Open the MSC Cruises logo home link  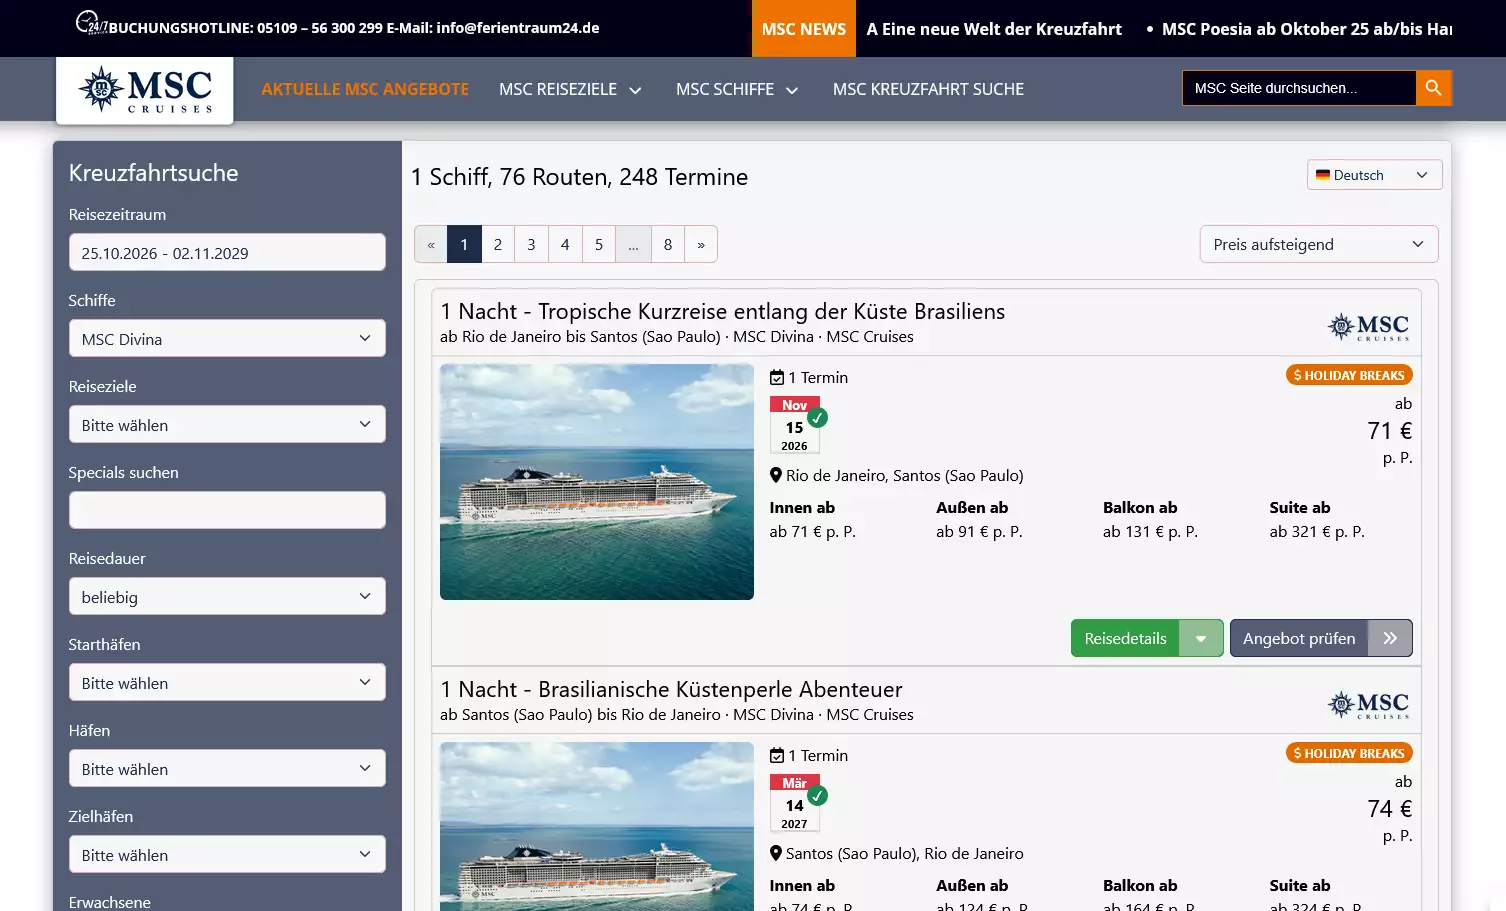pos(145,90)
